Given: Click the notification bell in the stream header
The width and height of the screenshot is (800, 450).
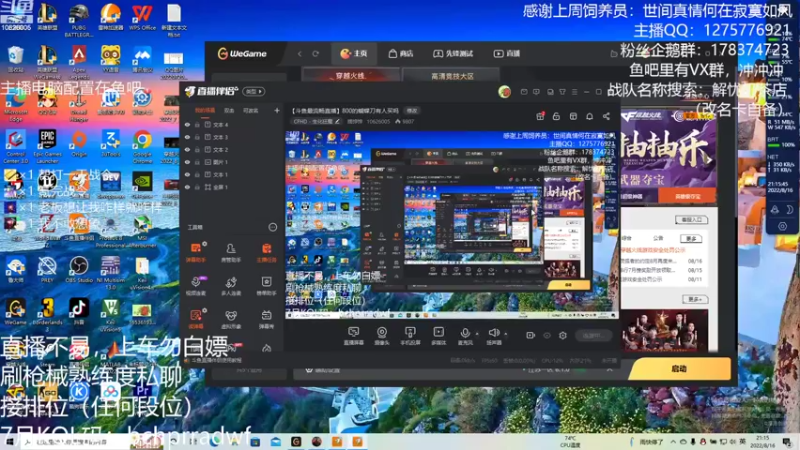Looking at the screenshot, I should [x=589, y=116].
